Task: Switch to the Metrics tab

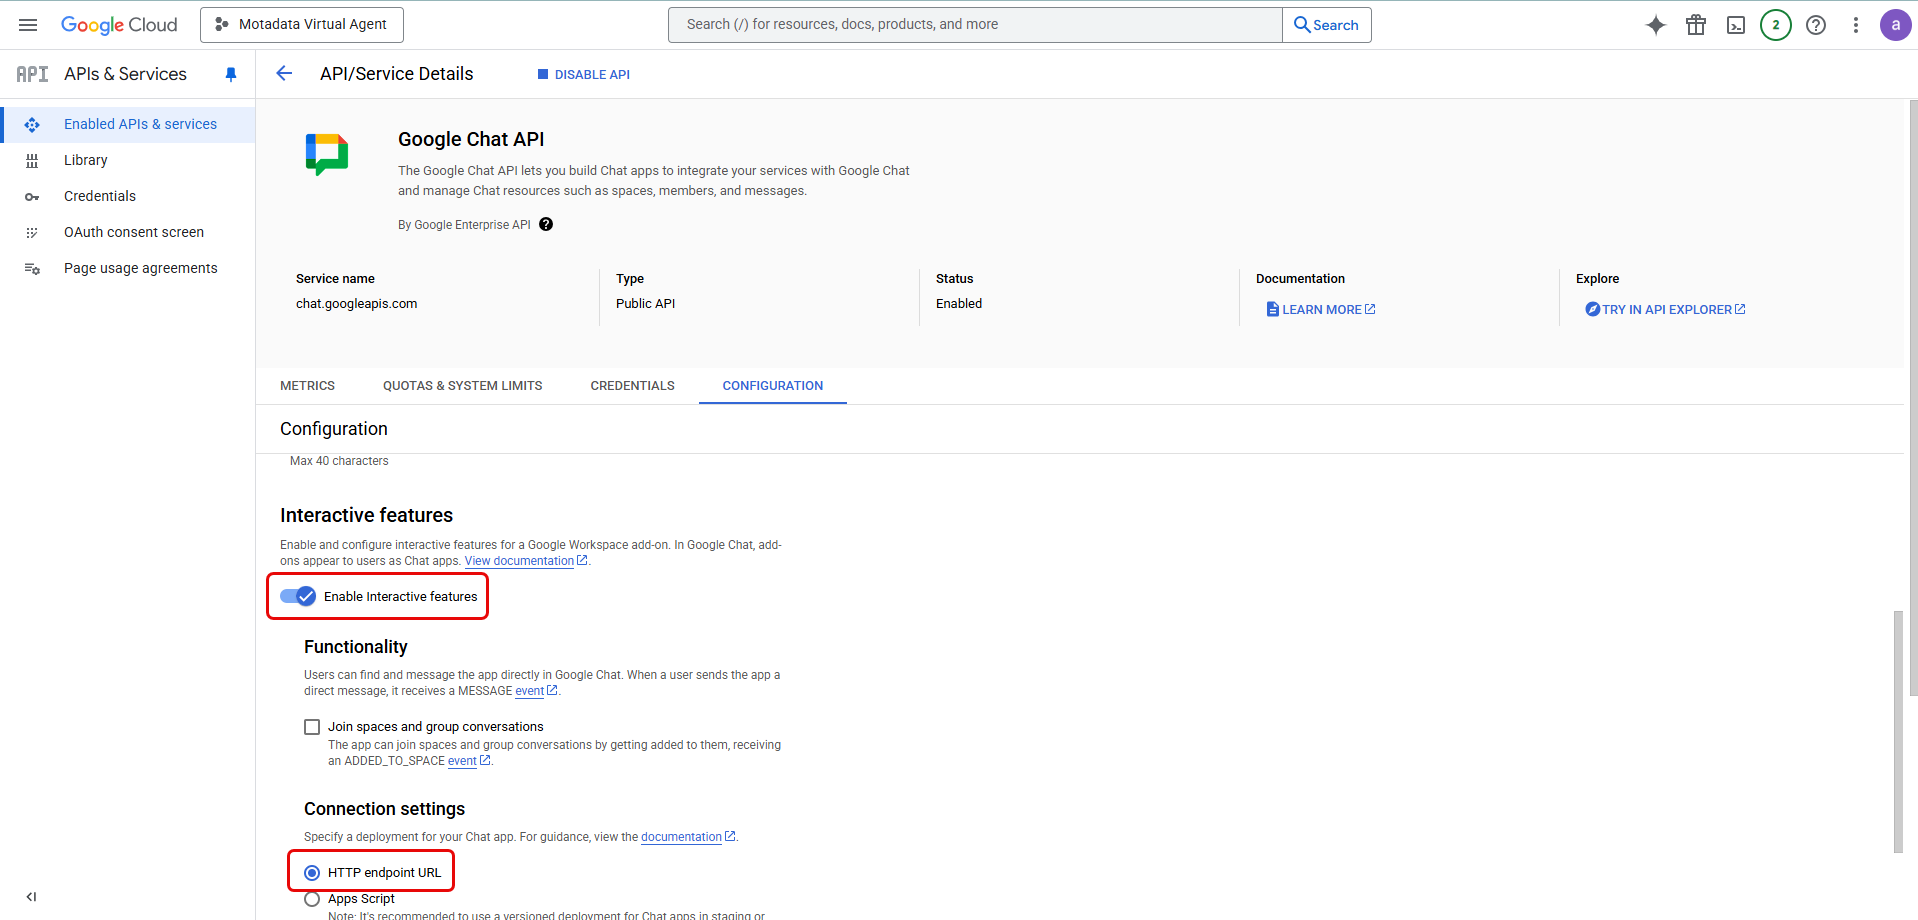Action: [307, 385]
